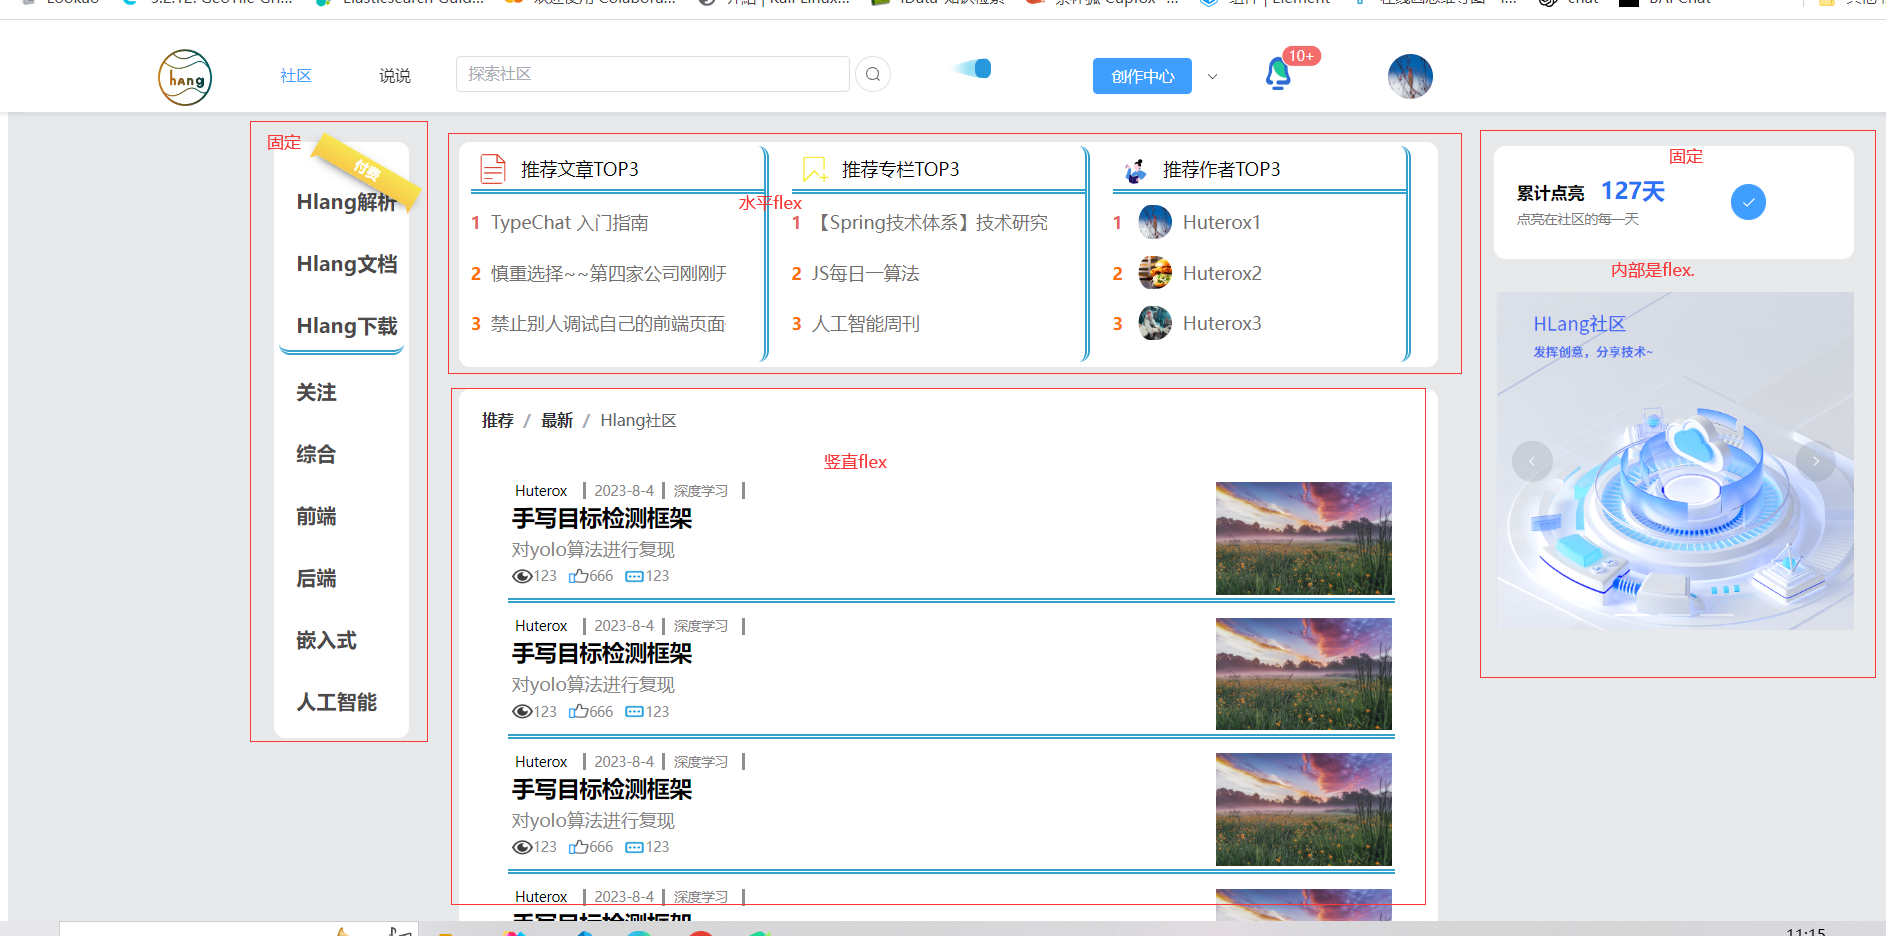Click into the 探索社区 search field
1886x936 pixels.
[x=653, y=74]
